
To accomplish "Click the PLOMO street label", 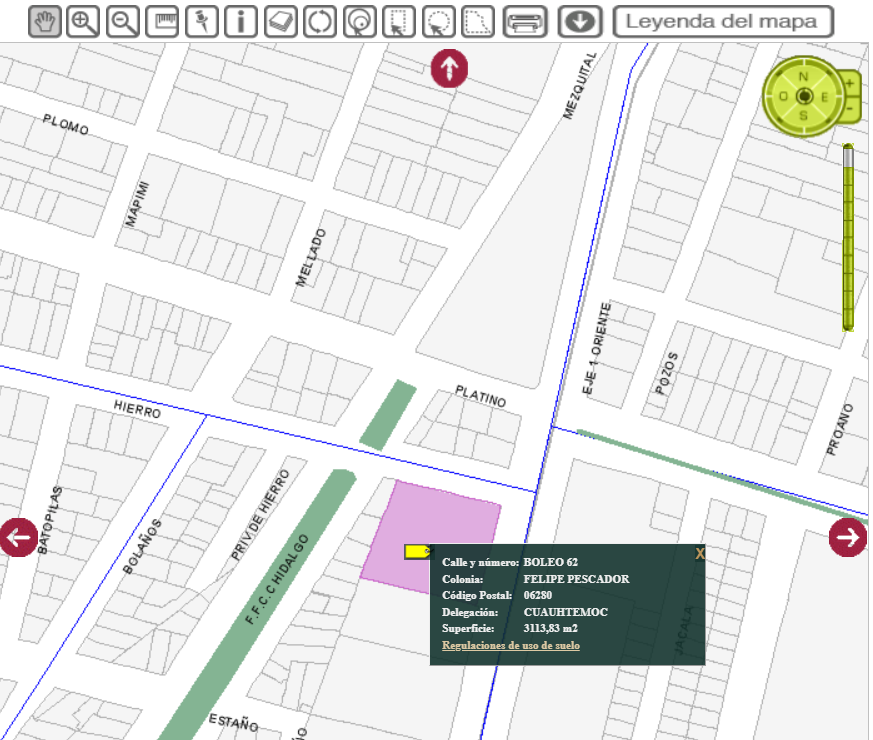I will pyautogui.click(x=66, y=125).
